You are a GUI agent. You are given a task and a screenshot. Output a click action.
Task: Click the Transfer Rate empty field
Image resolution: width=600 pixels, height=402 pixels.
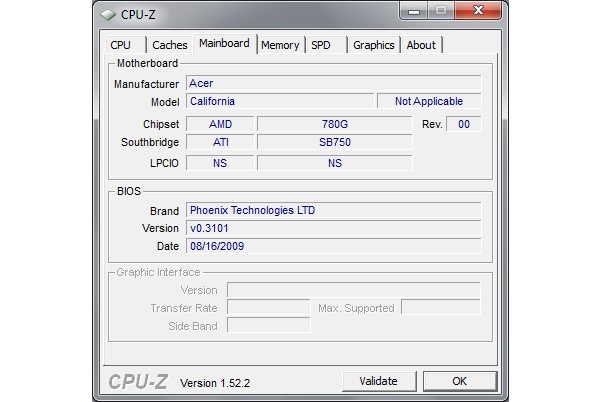pos(269,308)
